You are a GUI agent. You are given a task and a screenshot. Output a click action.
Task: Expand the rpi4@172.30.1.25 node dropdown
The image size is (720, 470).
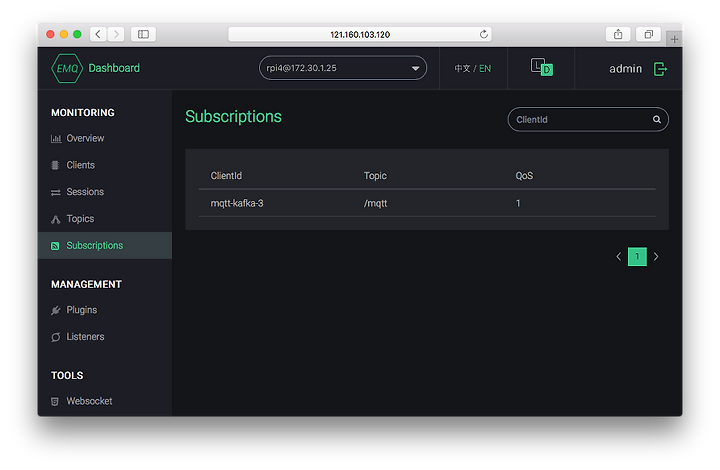pos(343,68)
